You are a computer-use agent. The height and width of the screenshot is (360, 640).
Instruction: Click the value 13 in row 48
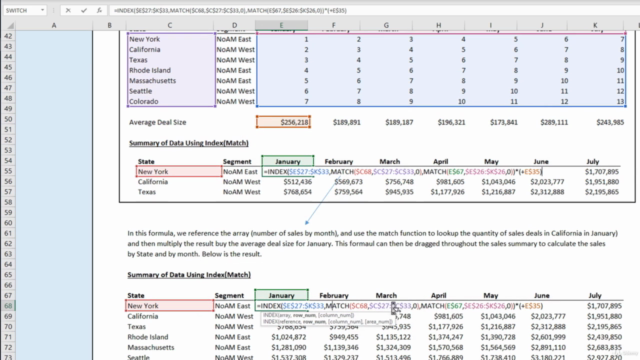[x=620, y=101]
